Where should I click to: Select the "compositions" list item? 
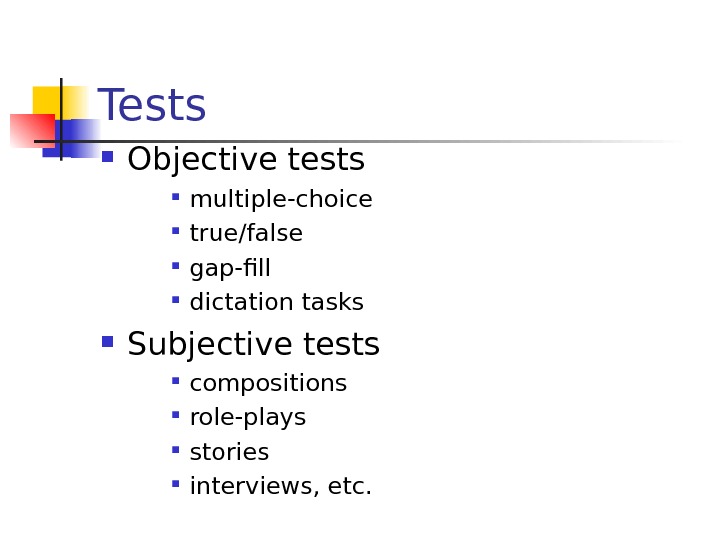pyautogui.click(x=268, y=384)
